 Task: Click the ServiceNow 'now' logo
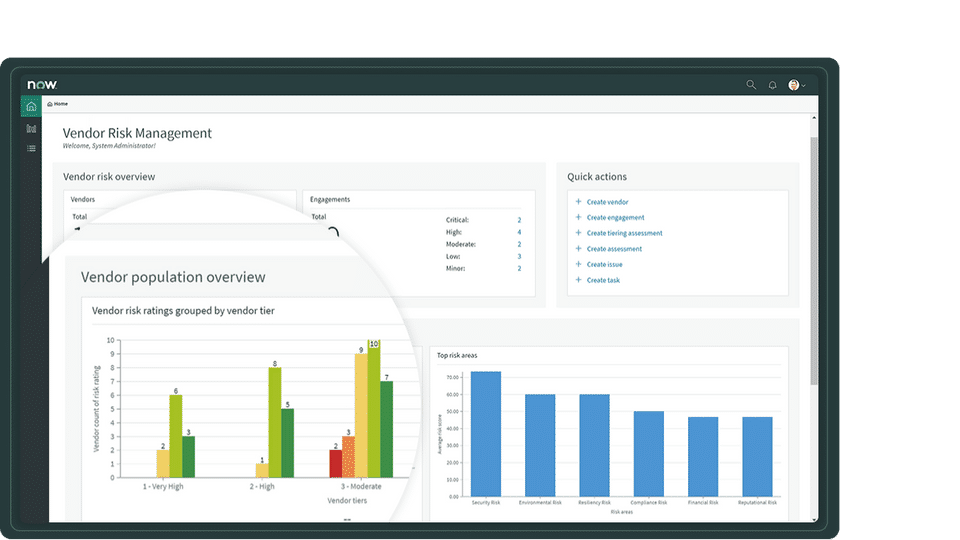coord(42,84)
